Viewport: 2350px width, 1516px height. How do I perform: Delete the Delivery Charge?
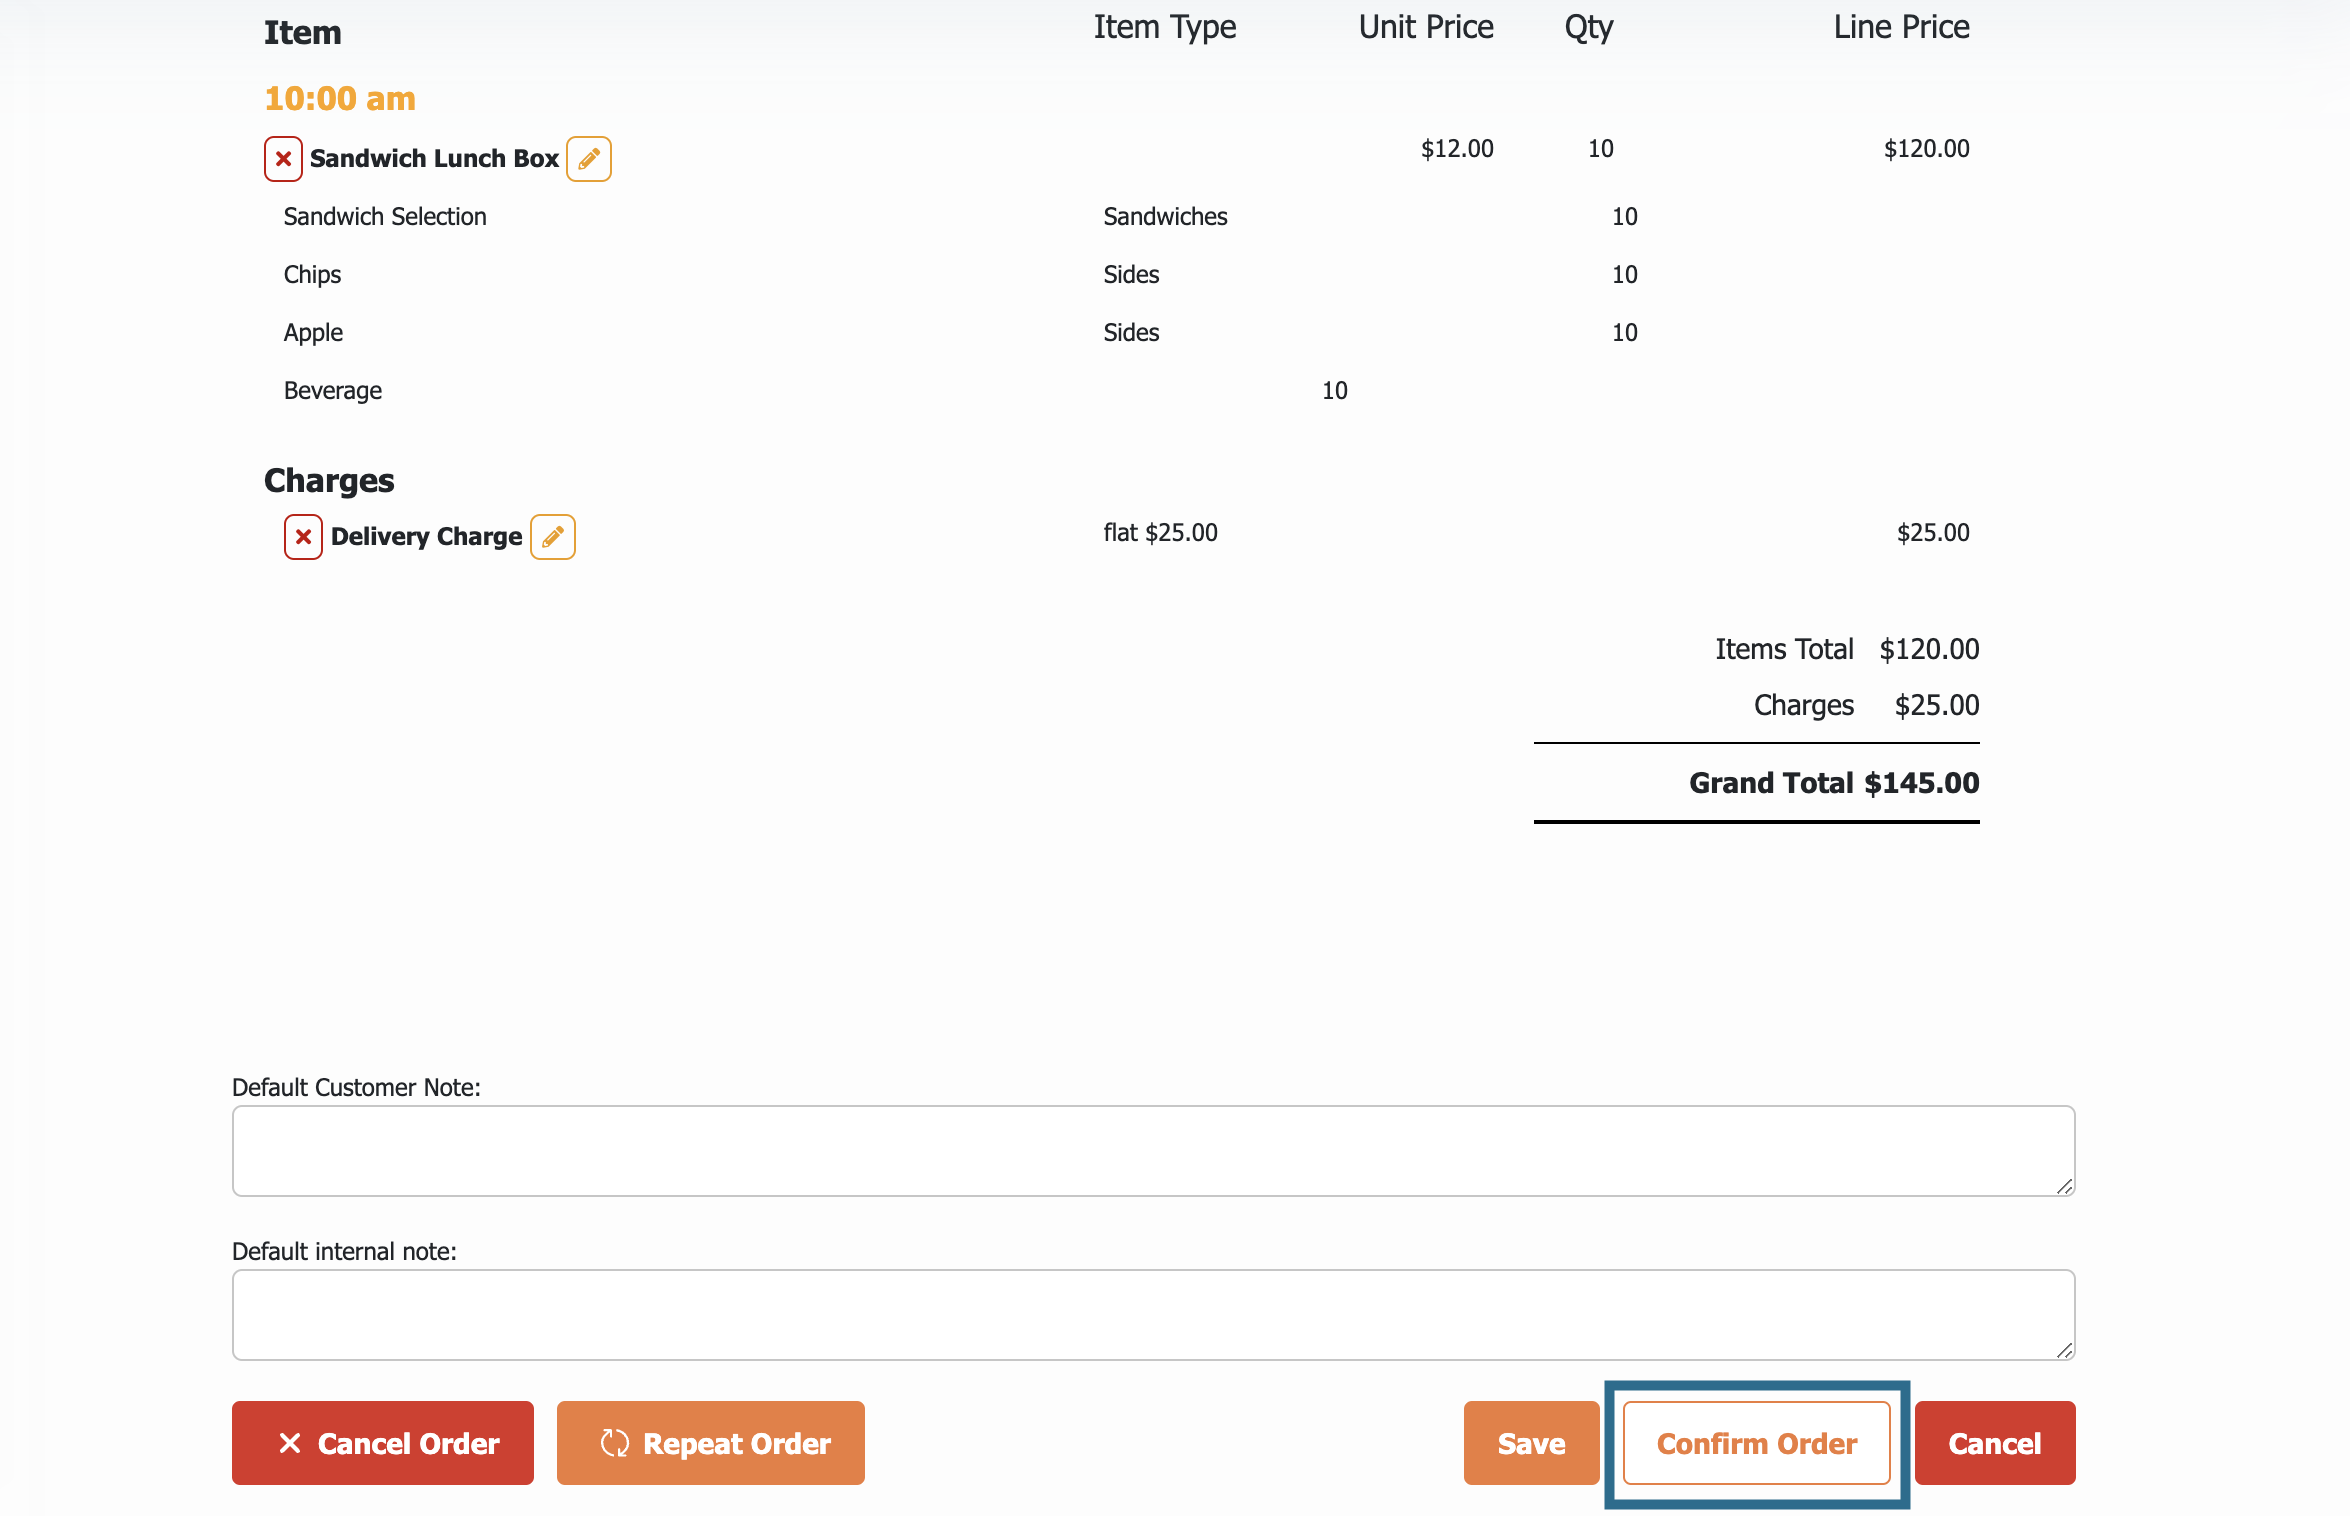click(303, 537)
